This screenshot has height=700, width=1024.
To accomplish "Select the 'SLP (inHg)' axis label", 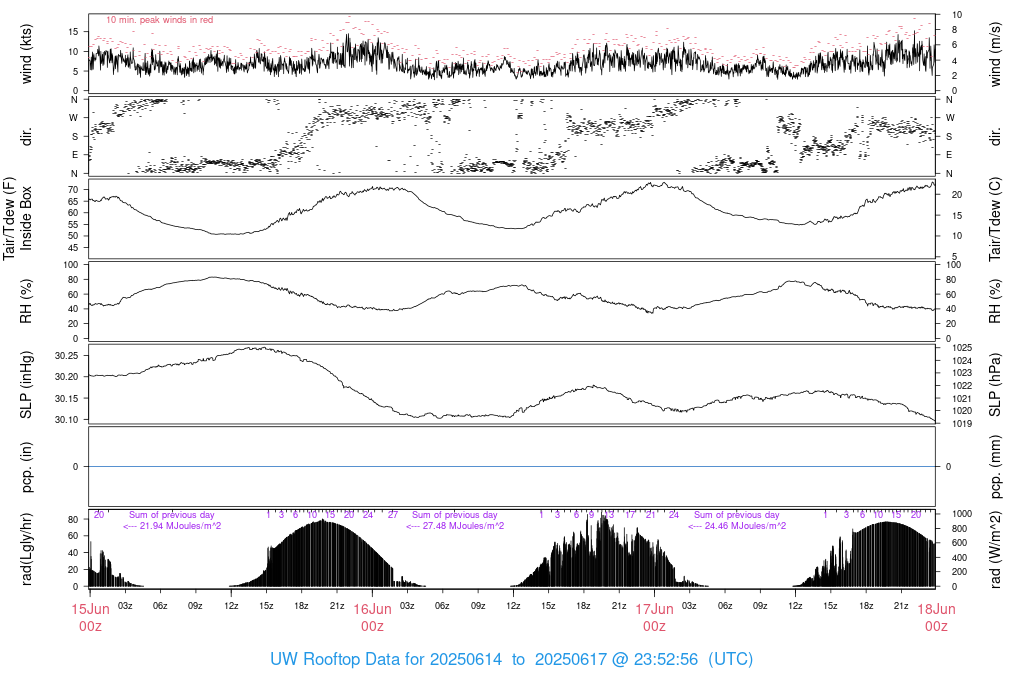I will coord(26,385).
